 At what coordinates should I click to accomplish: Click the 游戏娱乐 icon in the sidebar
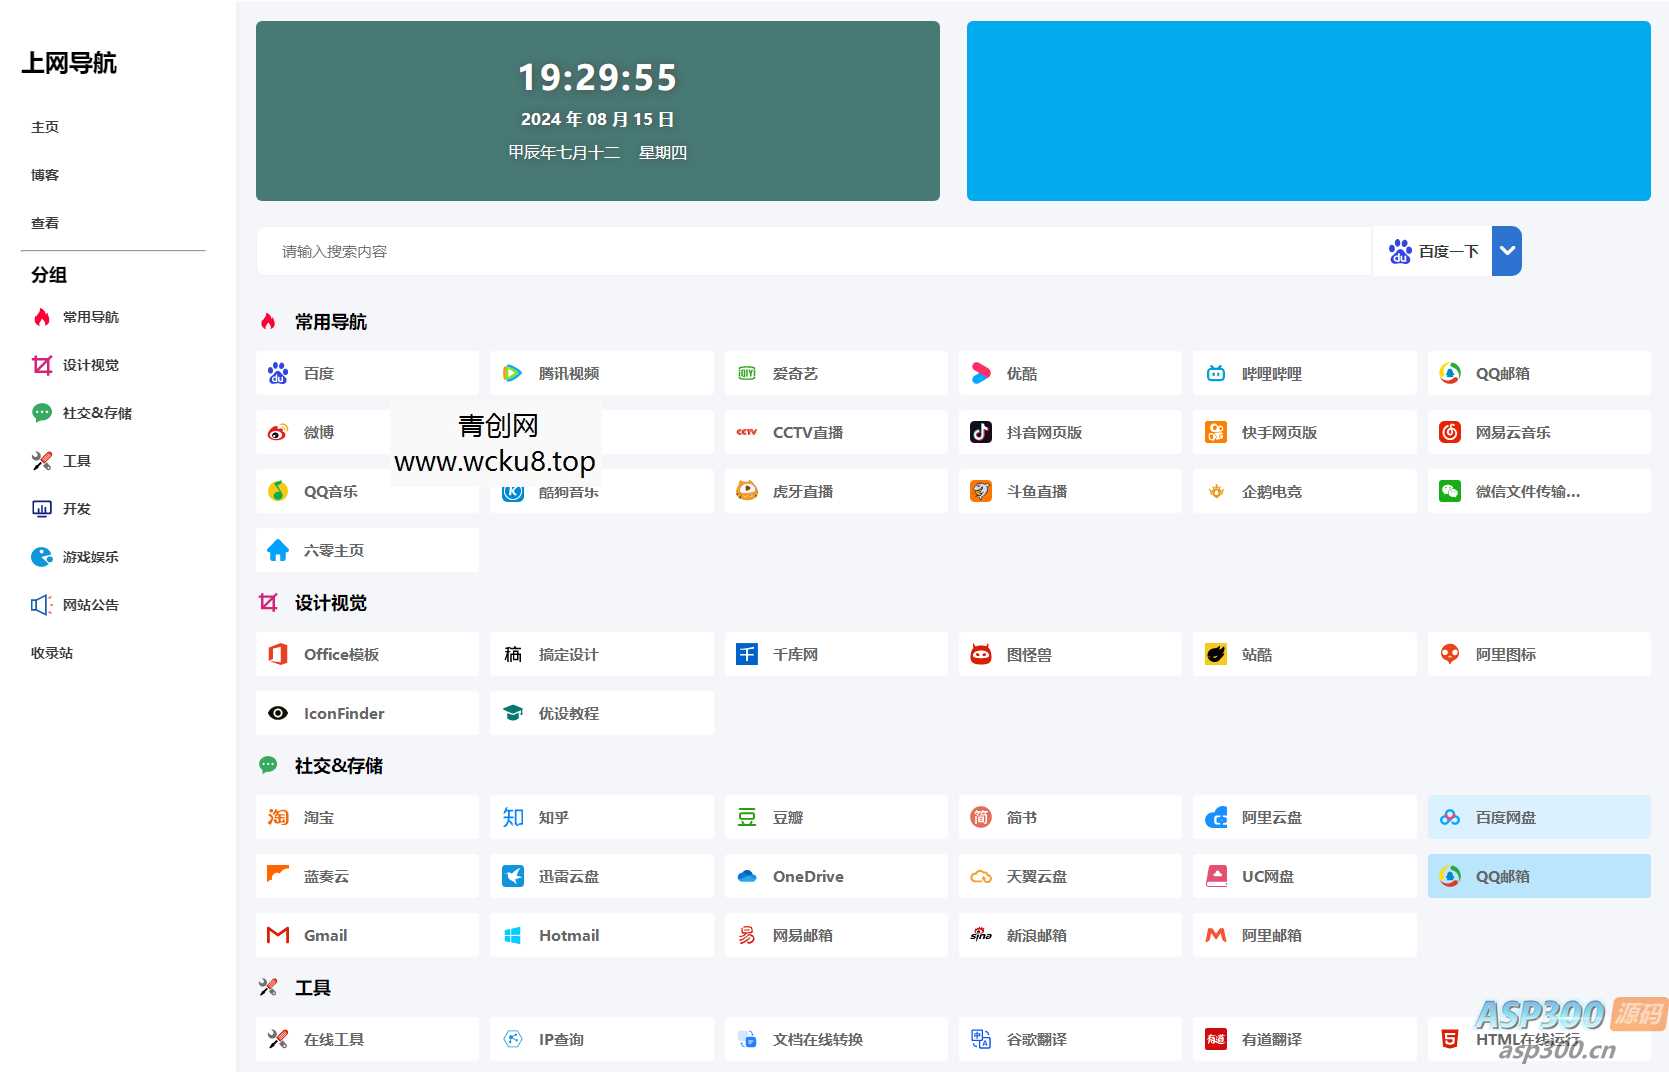click(40, 556)
